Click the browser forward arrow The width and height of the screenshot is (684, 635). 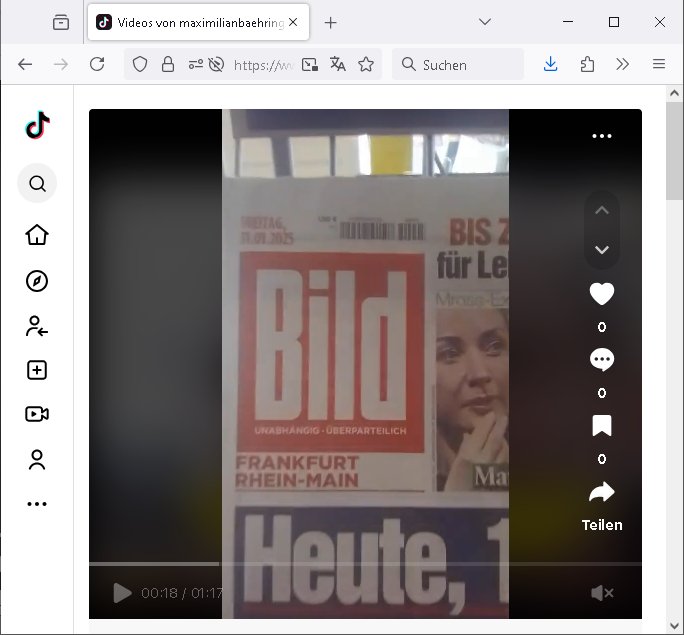point(61,65)
